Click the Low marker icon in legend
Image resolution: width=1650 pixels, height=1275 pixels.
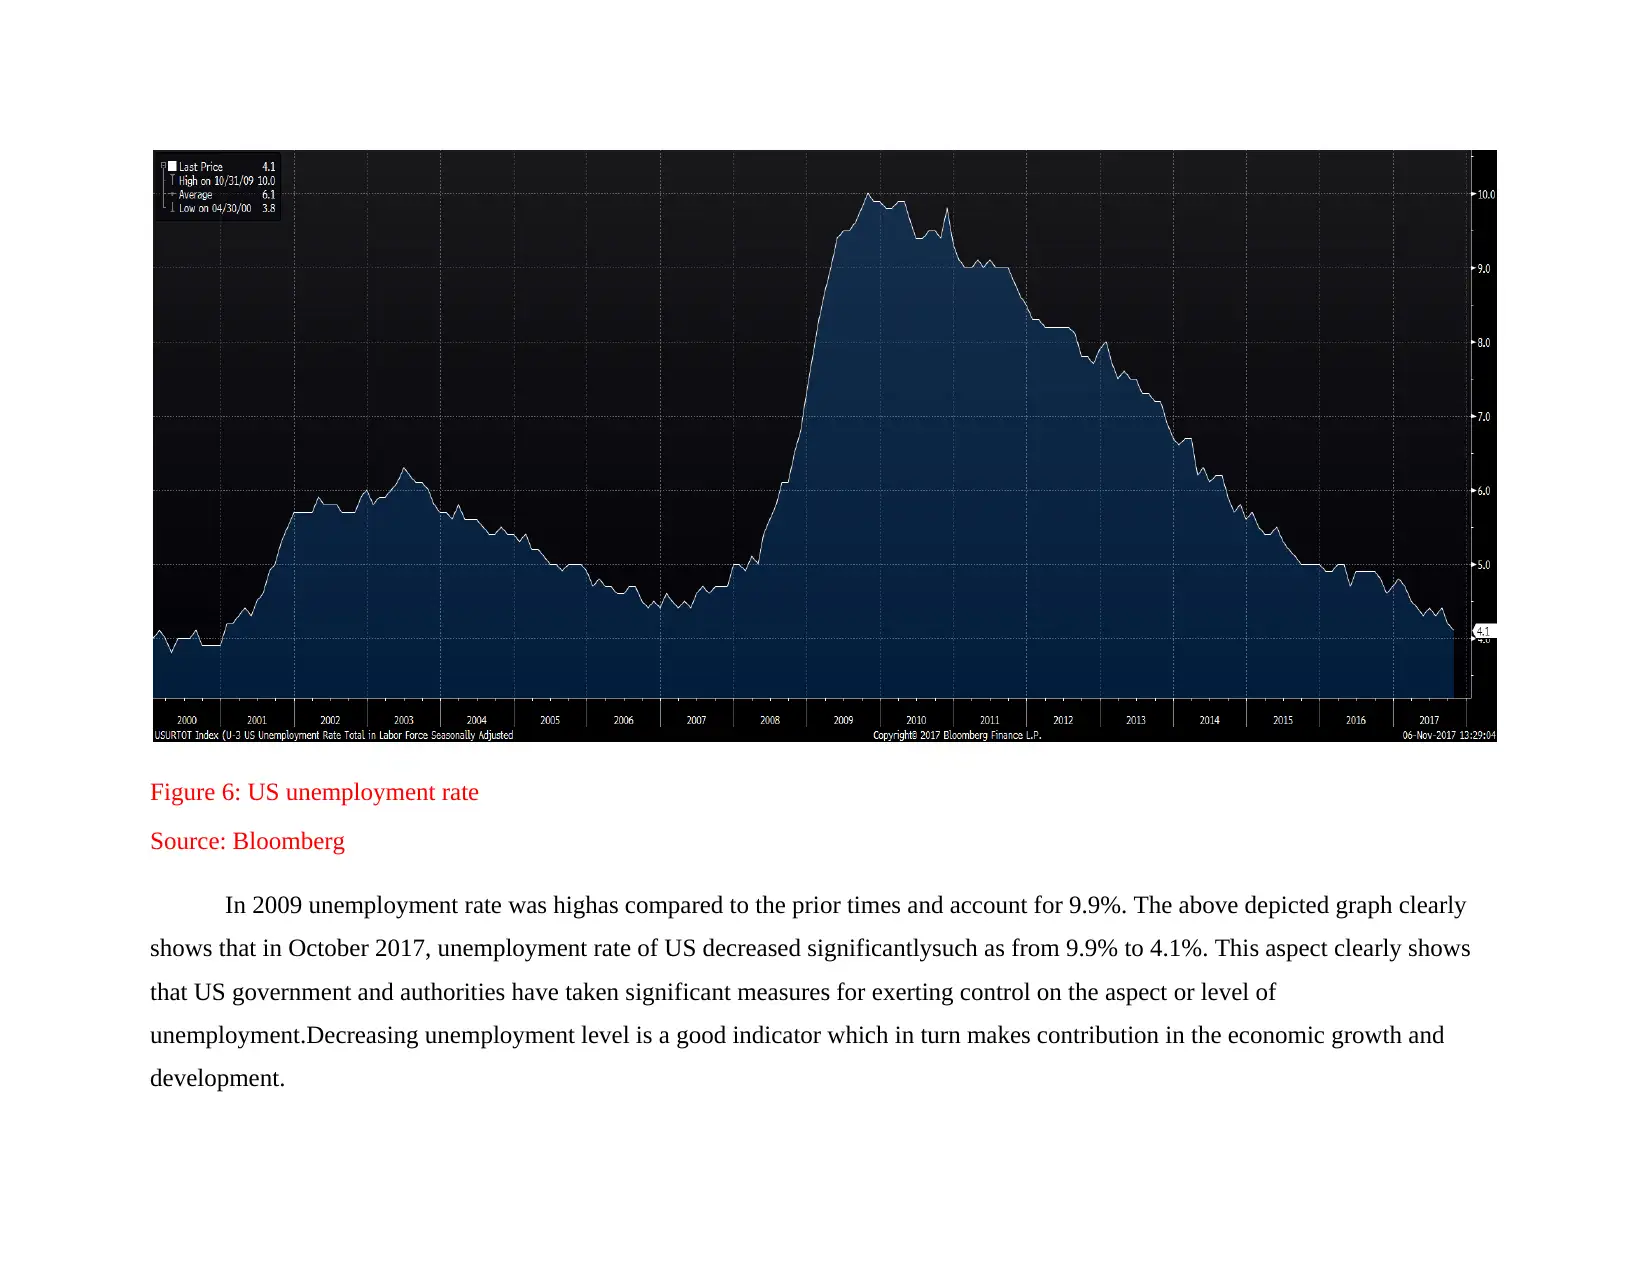[x=172, y=208]
